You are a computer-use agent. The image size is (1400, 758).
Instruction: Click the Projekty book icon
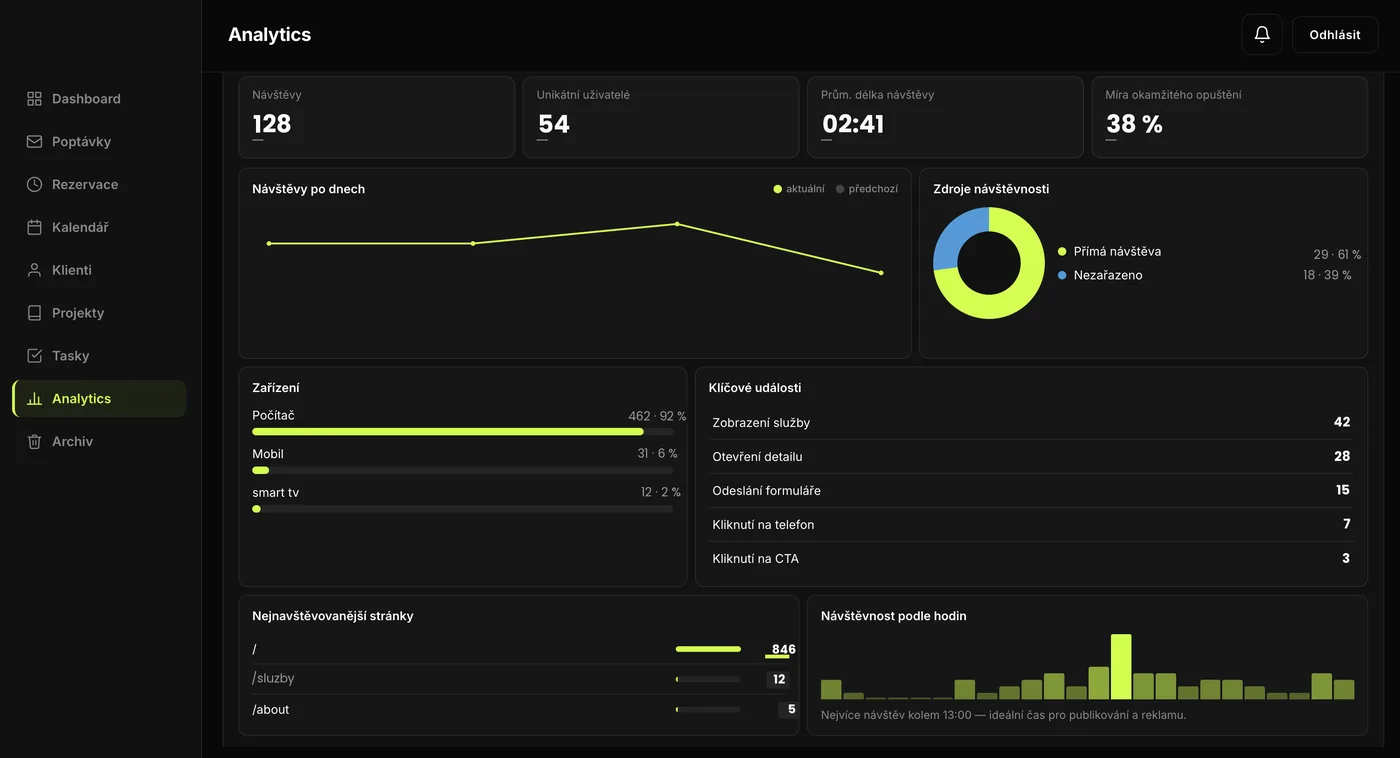[x=34, y=313]
